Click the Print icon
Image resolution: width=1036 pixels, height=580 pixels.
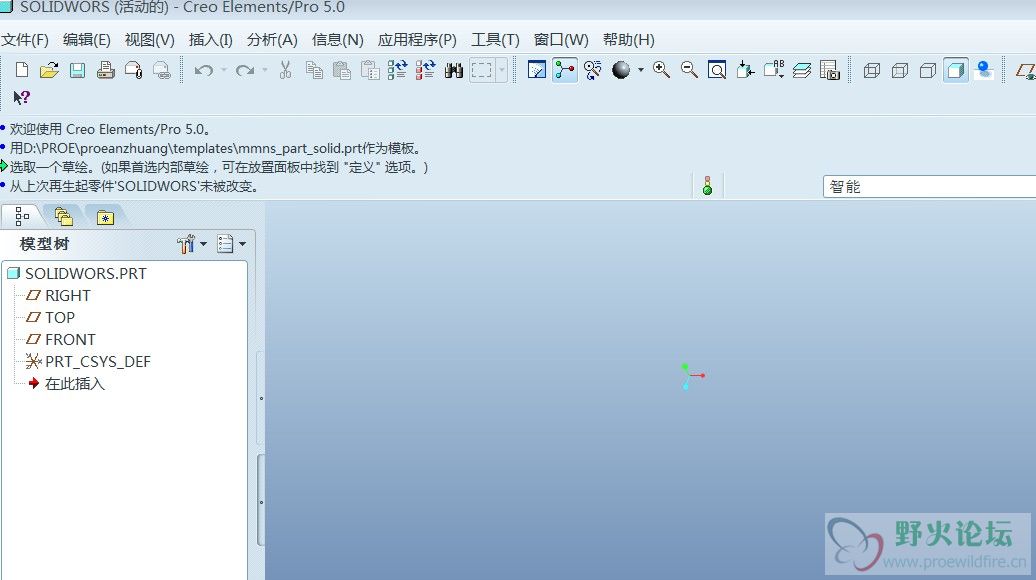(106, 70)
